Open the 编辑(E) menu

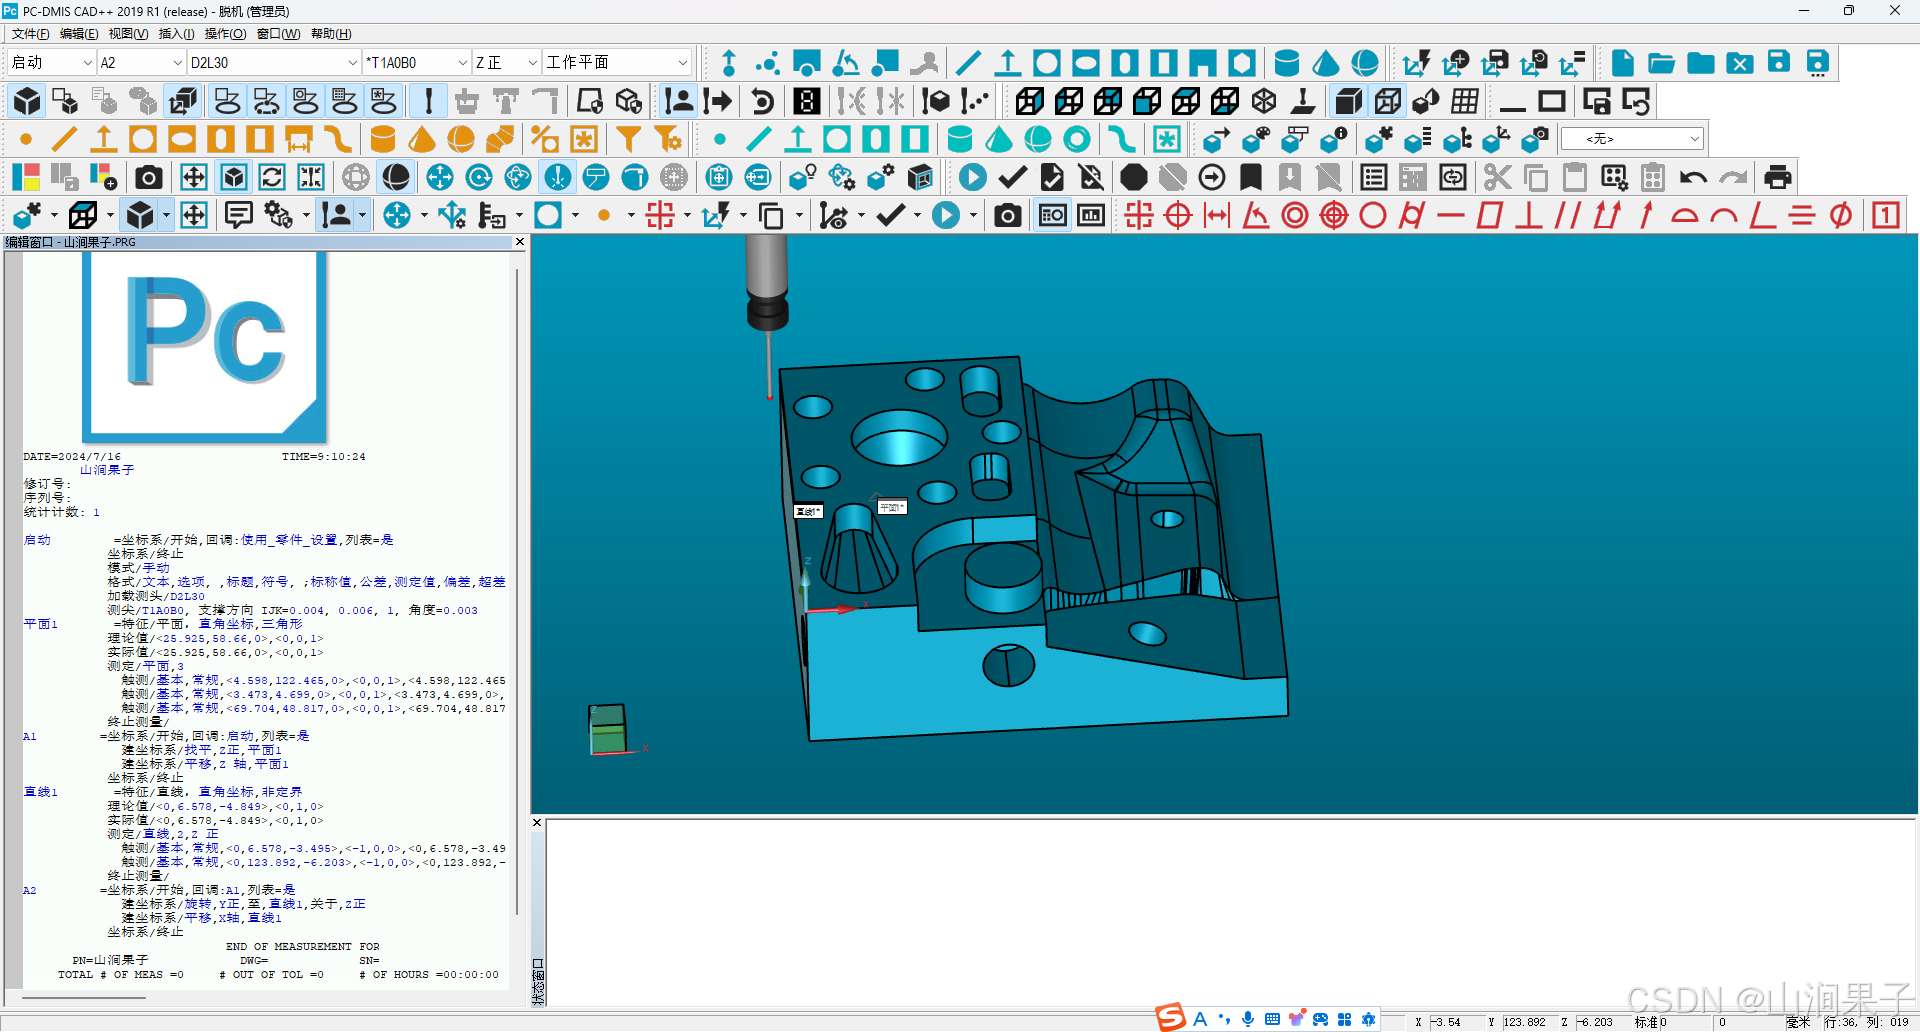[x=79, y=34]
